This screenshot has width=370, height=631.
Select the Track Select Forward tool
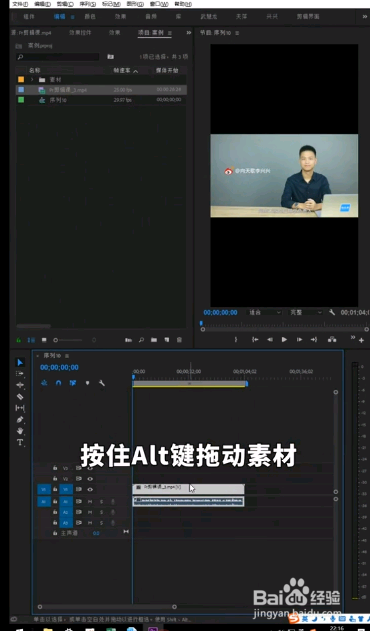tap(20, 373)
